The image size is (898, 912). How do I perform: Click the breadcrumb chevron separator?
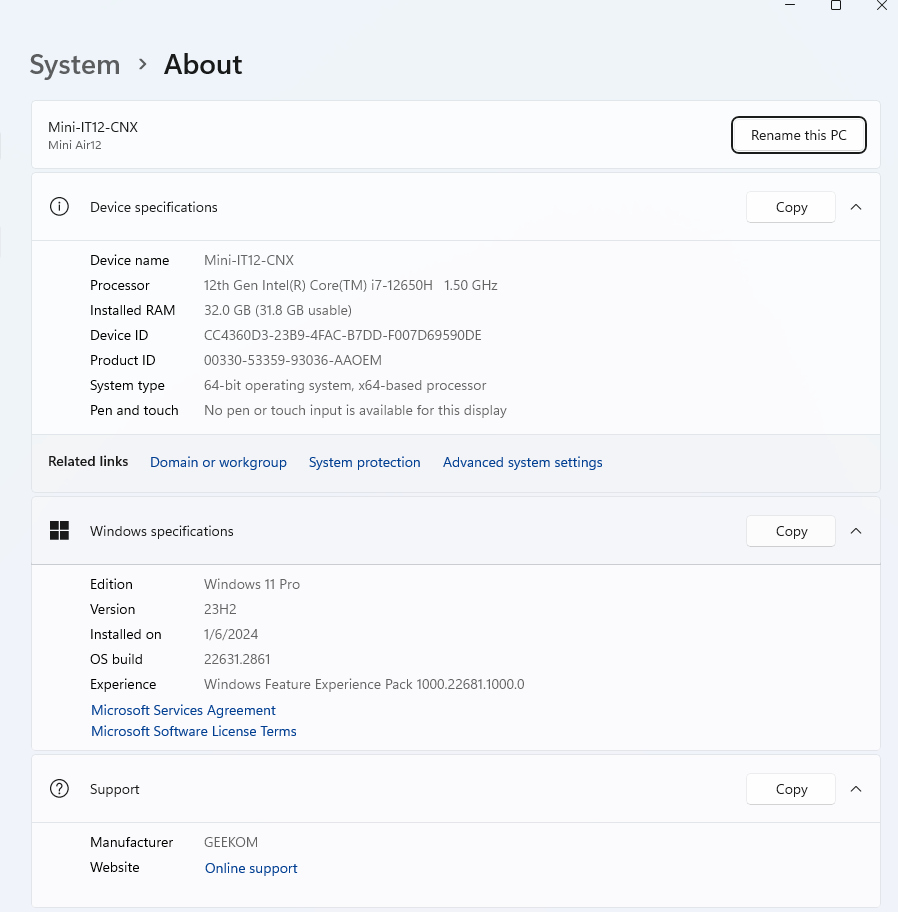[x=142, y=64]
